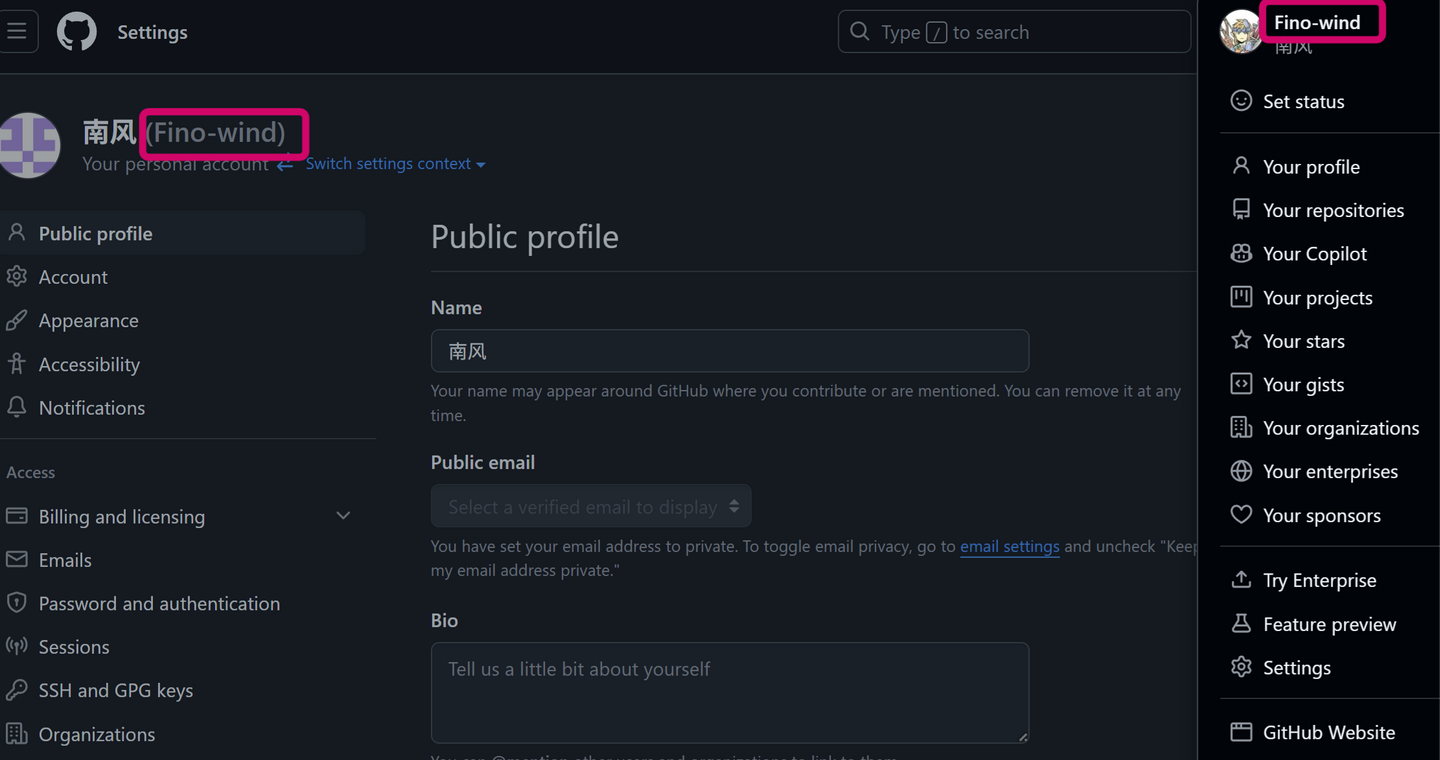
Task: Click the upload icon beside Try Enterprise
Action: click(x=1241, y=580)
